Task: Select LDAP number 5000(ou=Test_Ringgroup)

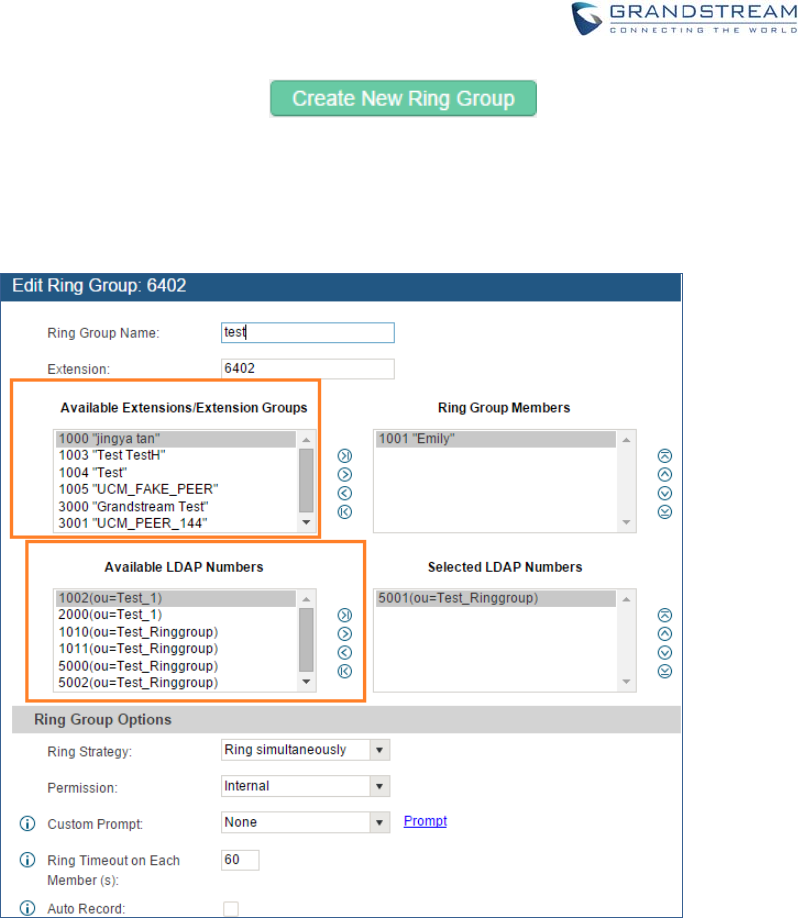Action: [176, 666]
